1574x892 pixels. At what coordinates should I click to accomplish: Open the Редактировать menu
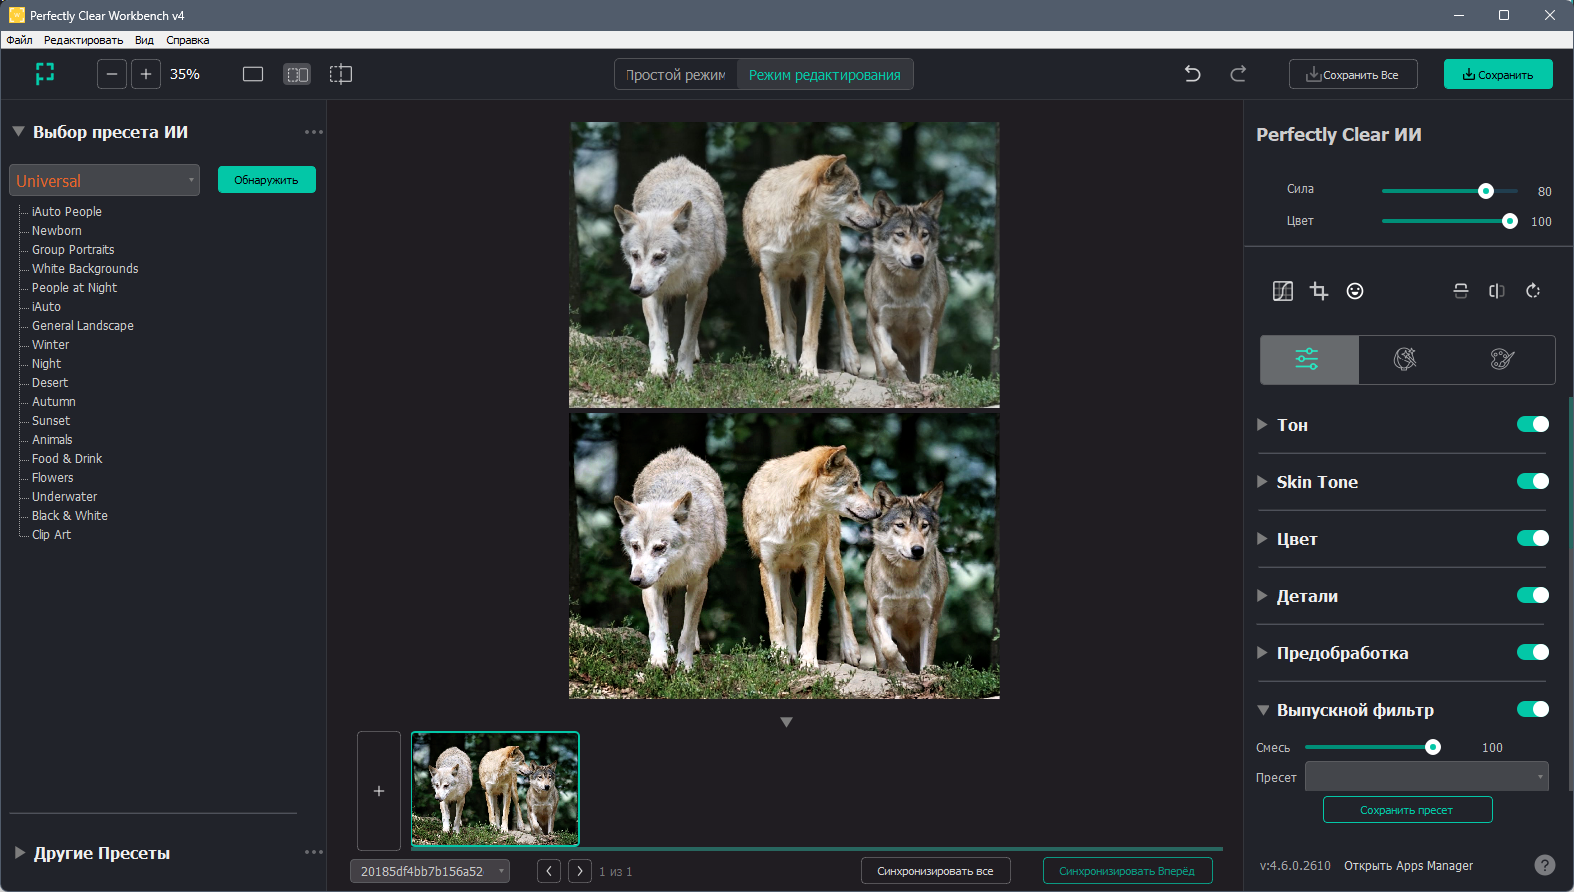pos(83,40)
